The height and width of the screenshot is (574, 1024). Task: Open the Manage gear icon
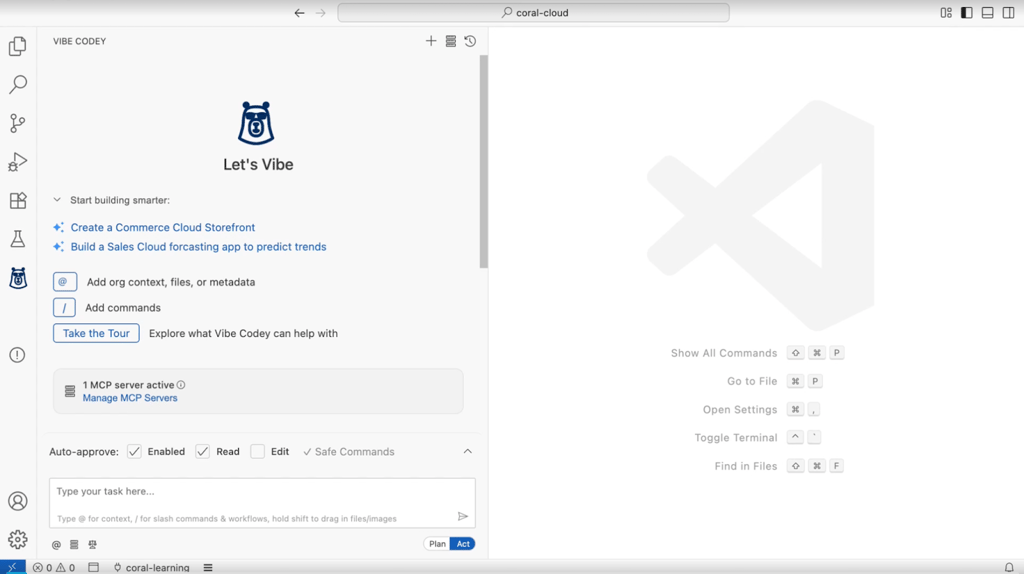coord(18,539)
